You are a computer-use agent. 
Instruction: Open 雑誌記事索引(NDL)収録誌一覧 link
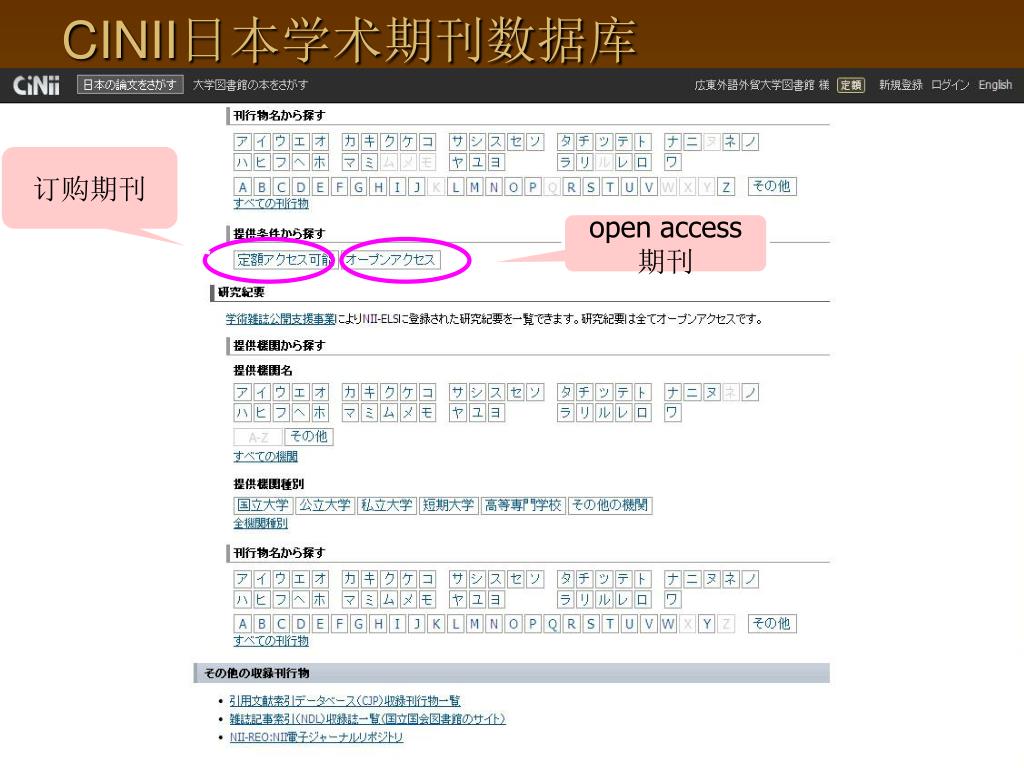pyautogui.click(x=368, y=719)
